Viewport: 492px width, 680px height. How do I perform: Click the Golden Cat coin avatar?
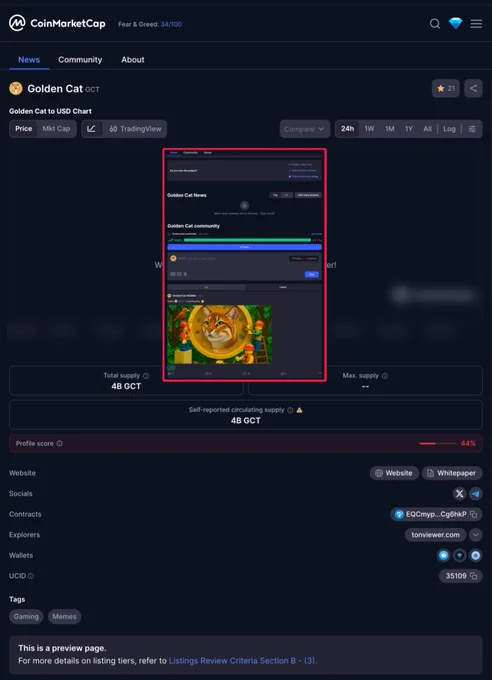coord(16,88)
